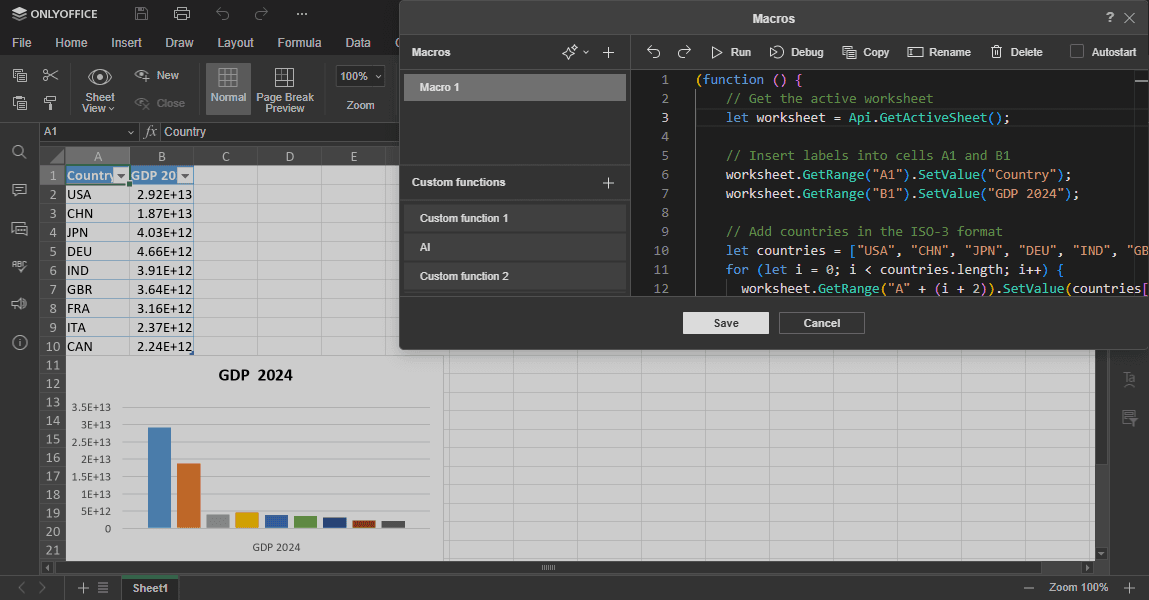Zoom out using status bar minus
Viewport: 1149px width, 600px height.
(x=1029, y=588)
